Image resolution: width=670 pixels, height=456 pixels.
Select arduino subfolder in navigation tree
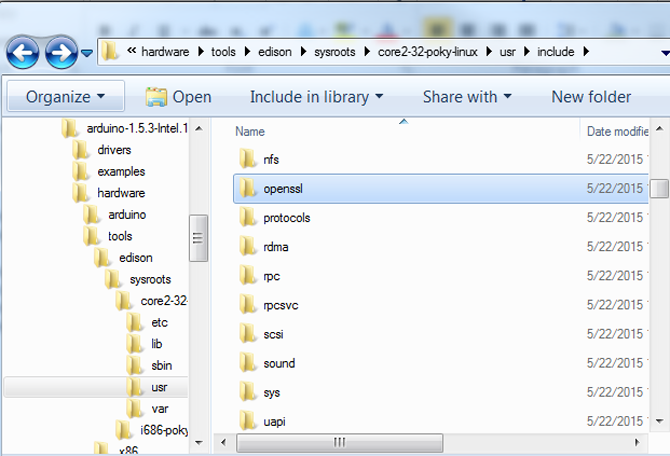click(127, 215)
